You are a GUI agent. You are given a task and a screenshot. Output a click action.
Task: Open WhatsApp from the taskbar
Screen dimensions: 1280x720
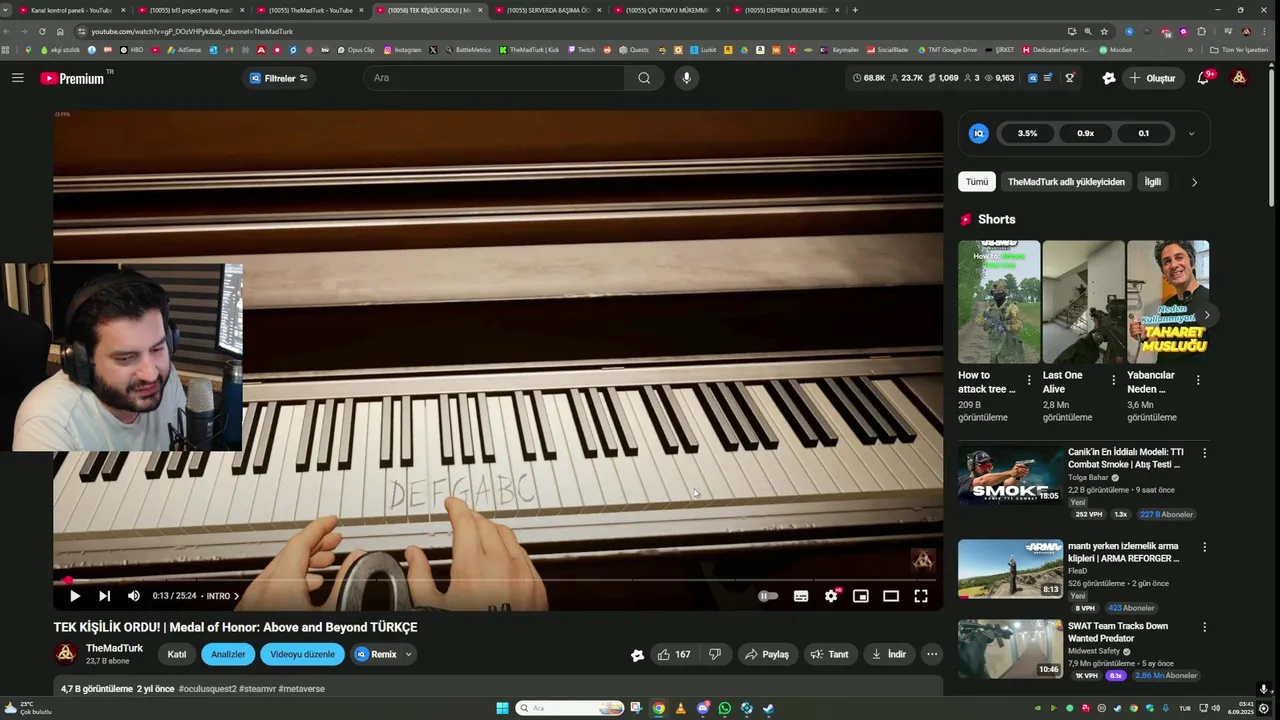click(x=725, y=708)
